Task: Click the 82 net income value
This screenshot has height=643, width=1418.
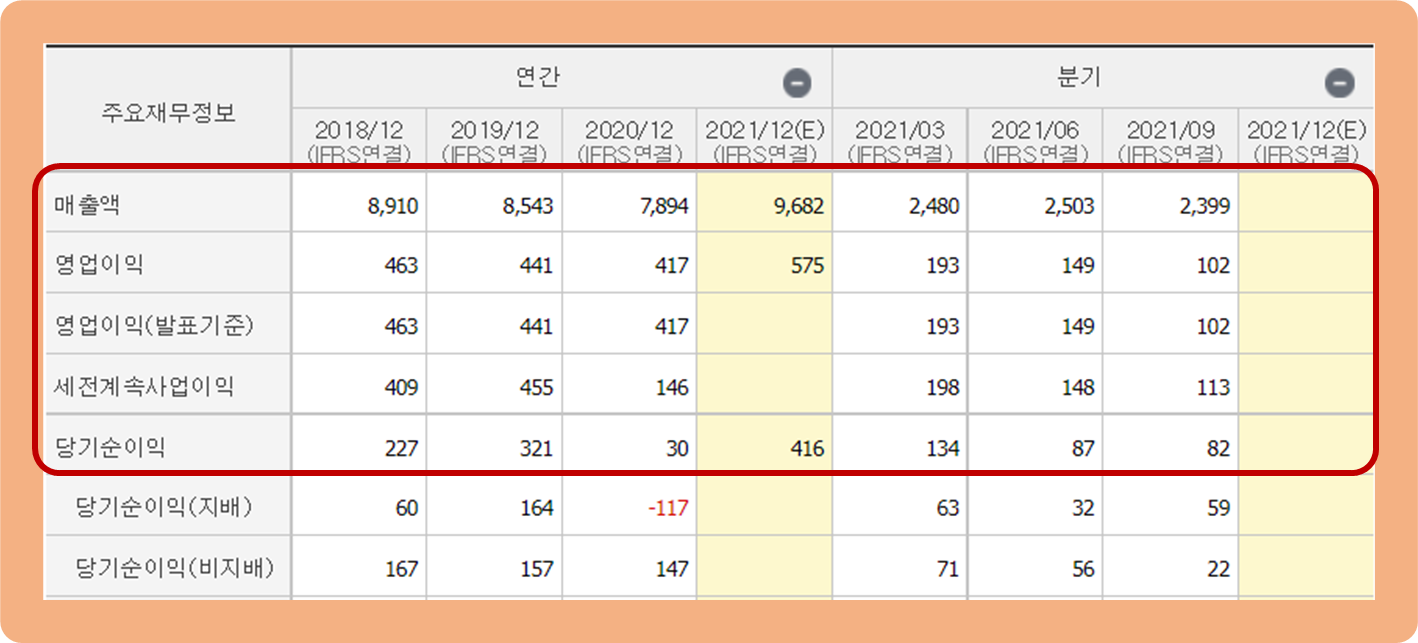Action: (1218, 448)
